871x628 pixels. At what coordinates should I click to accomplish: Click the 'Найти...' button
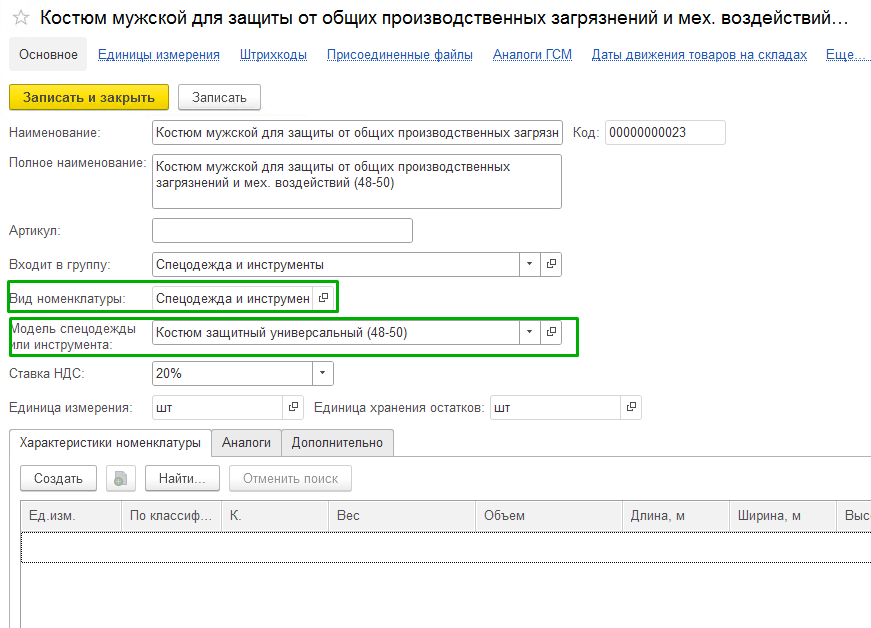pos(182,478)
